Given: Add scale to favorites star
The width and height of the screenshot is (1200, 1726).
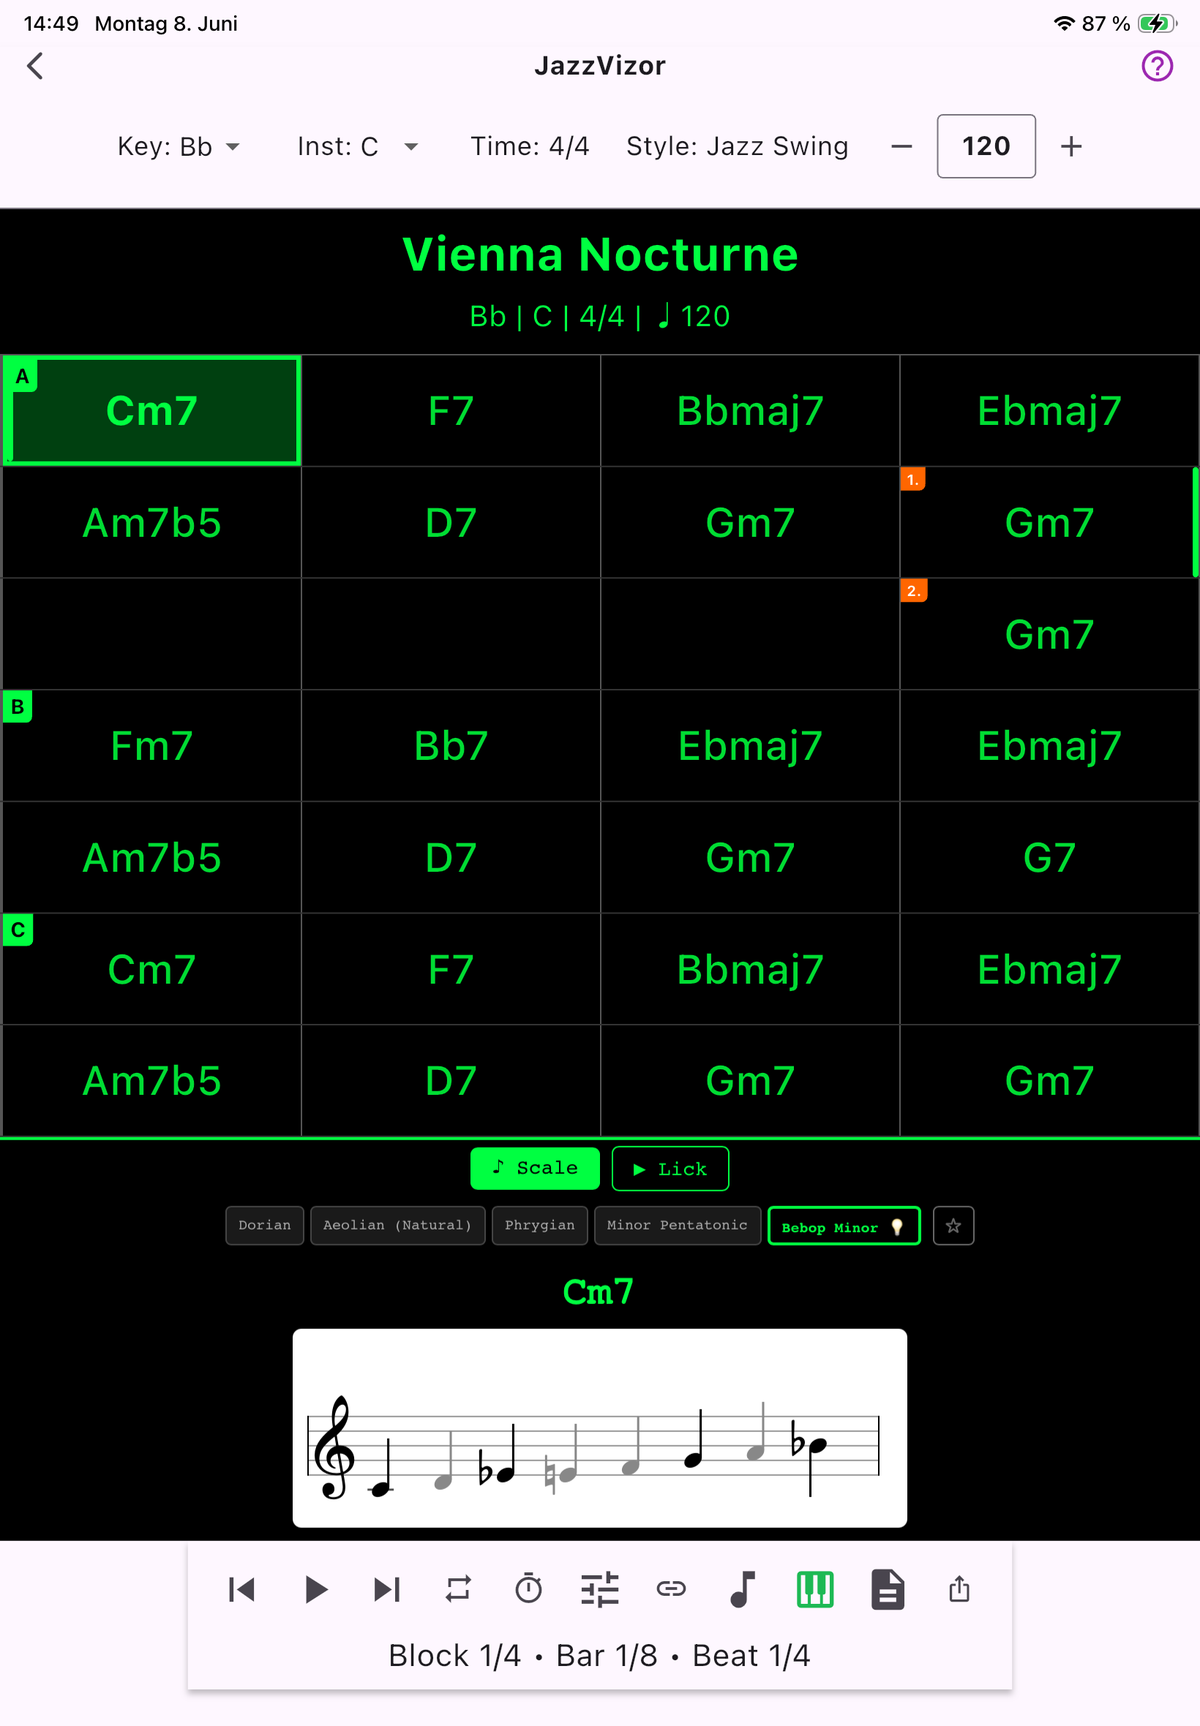Looking at the screenshot, I should tap(954, 1226).
